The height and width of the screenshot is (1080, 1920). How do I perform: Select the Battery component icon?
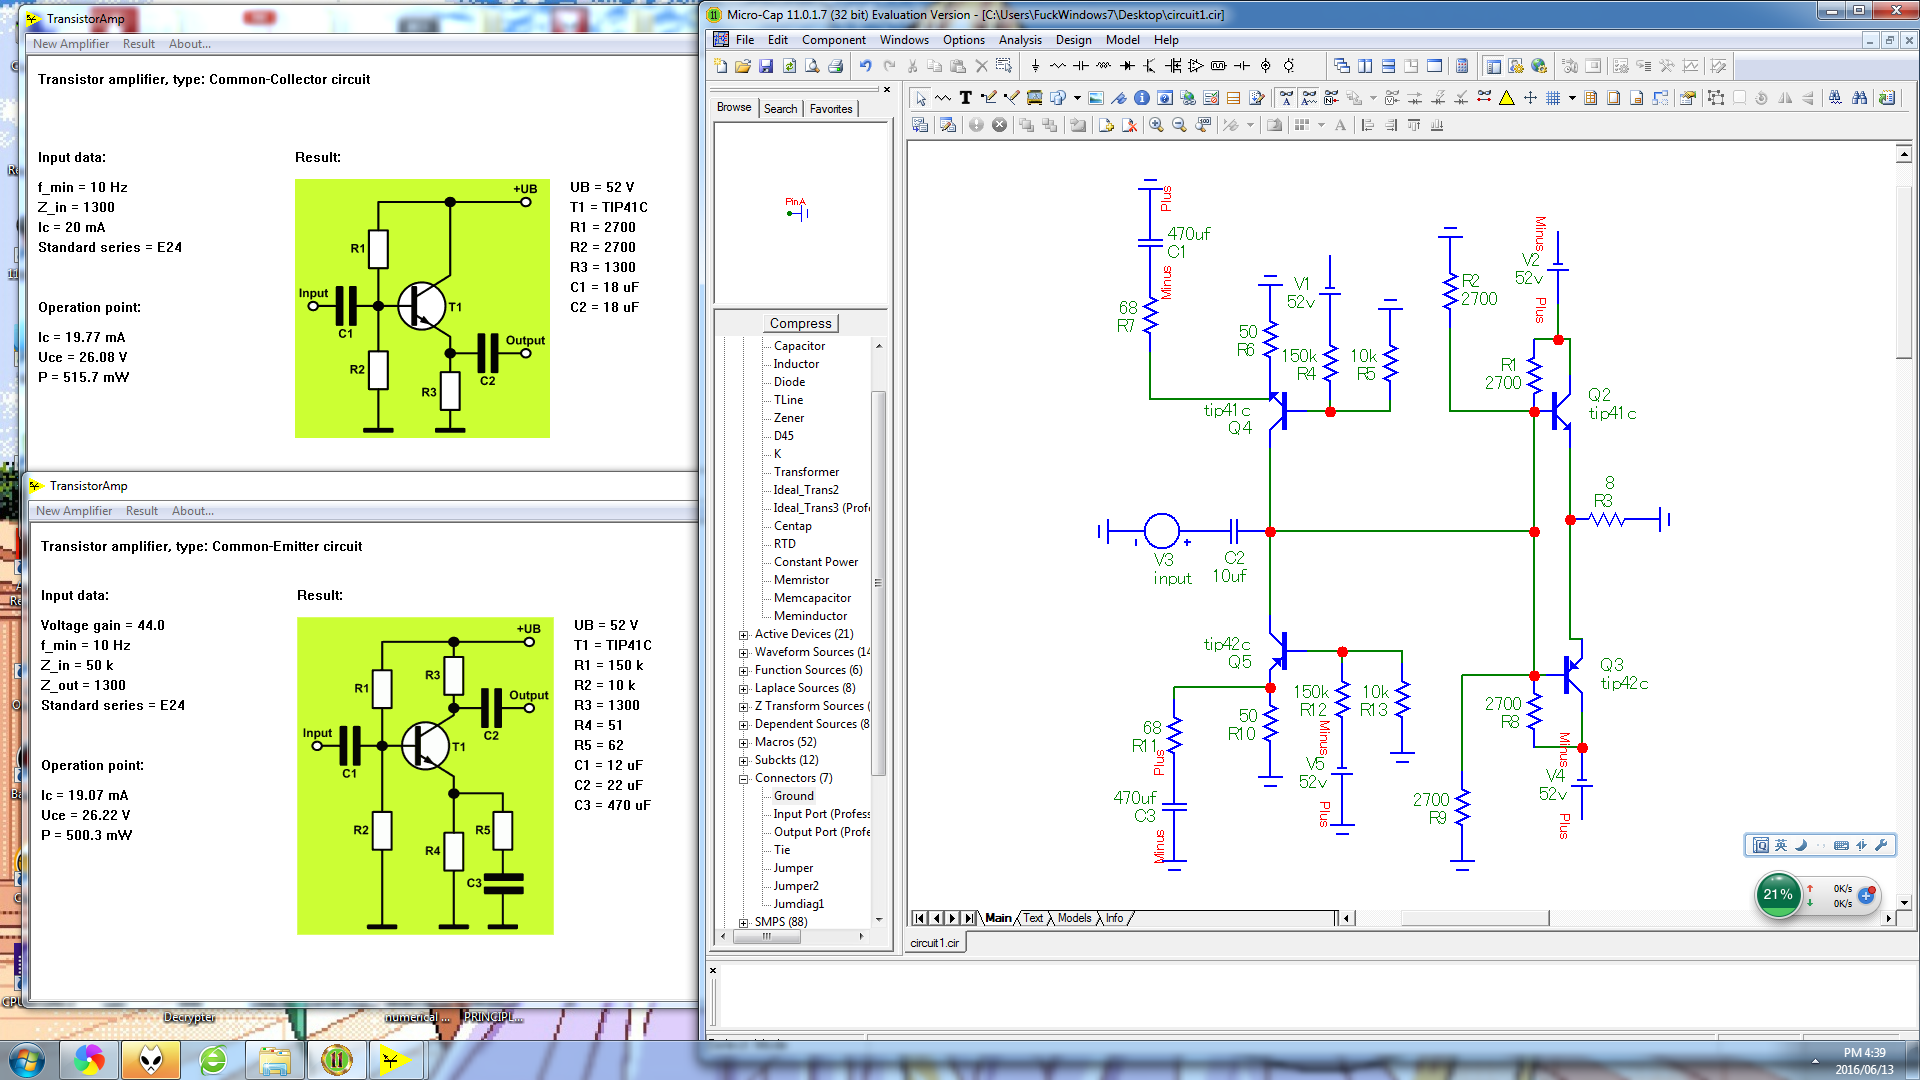point(1242,66)
